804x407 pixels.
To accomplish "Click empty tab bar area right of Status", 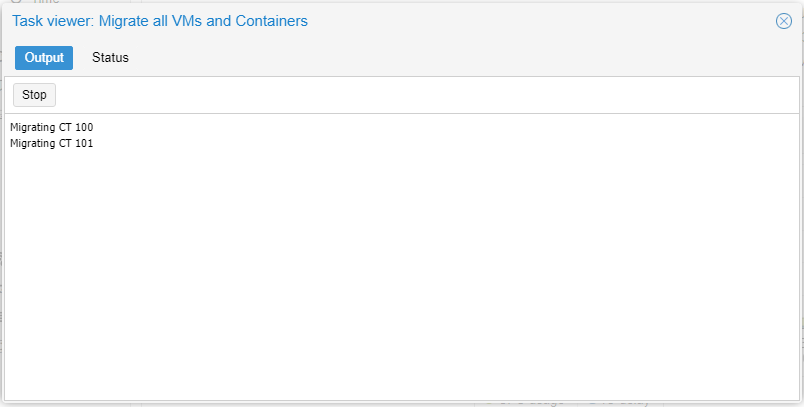I will point(450,58).
